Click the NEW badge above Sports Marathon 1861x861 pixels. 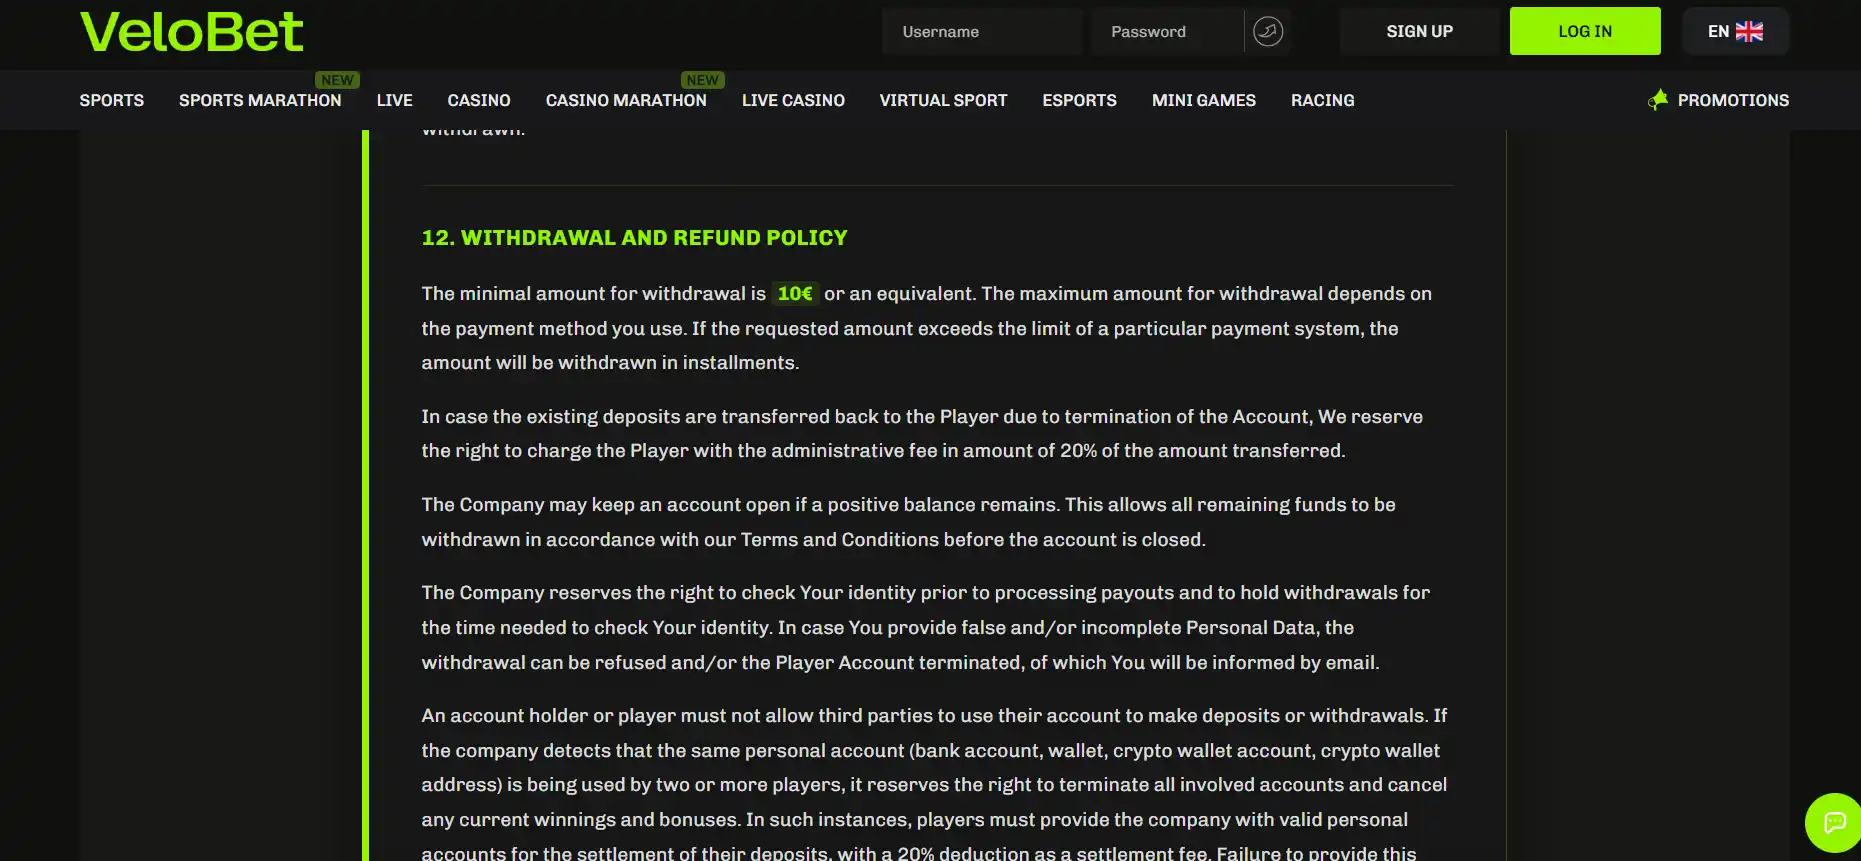(337, 80)
